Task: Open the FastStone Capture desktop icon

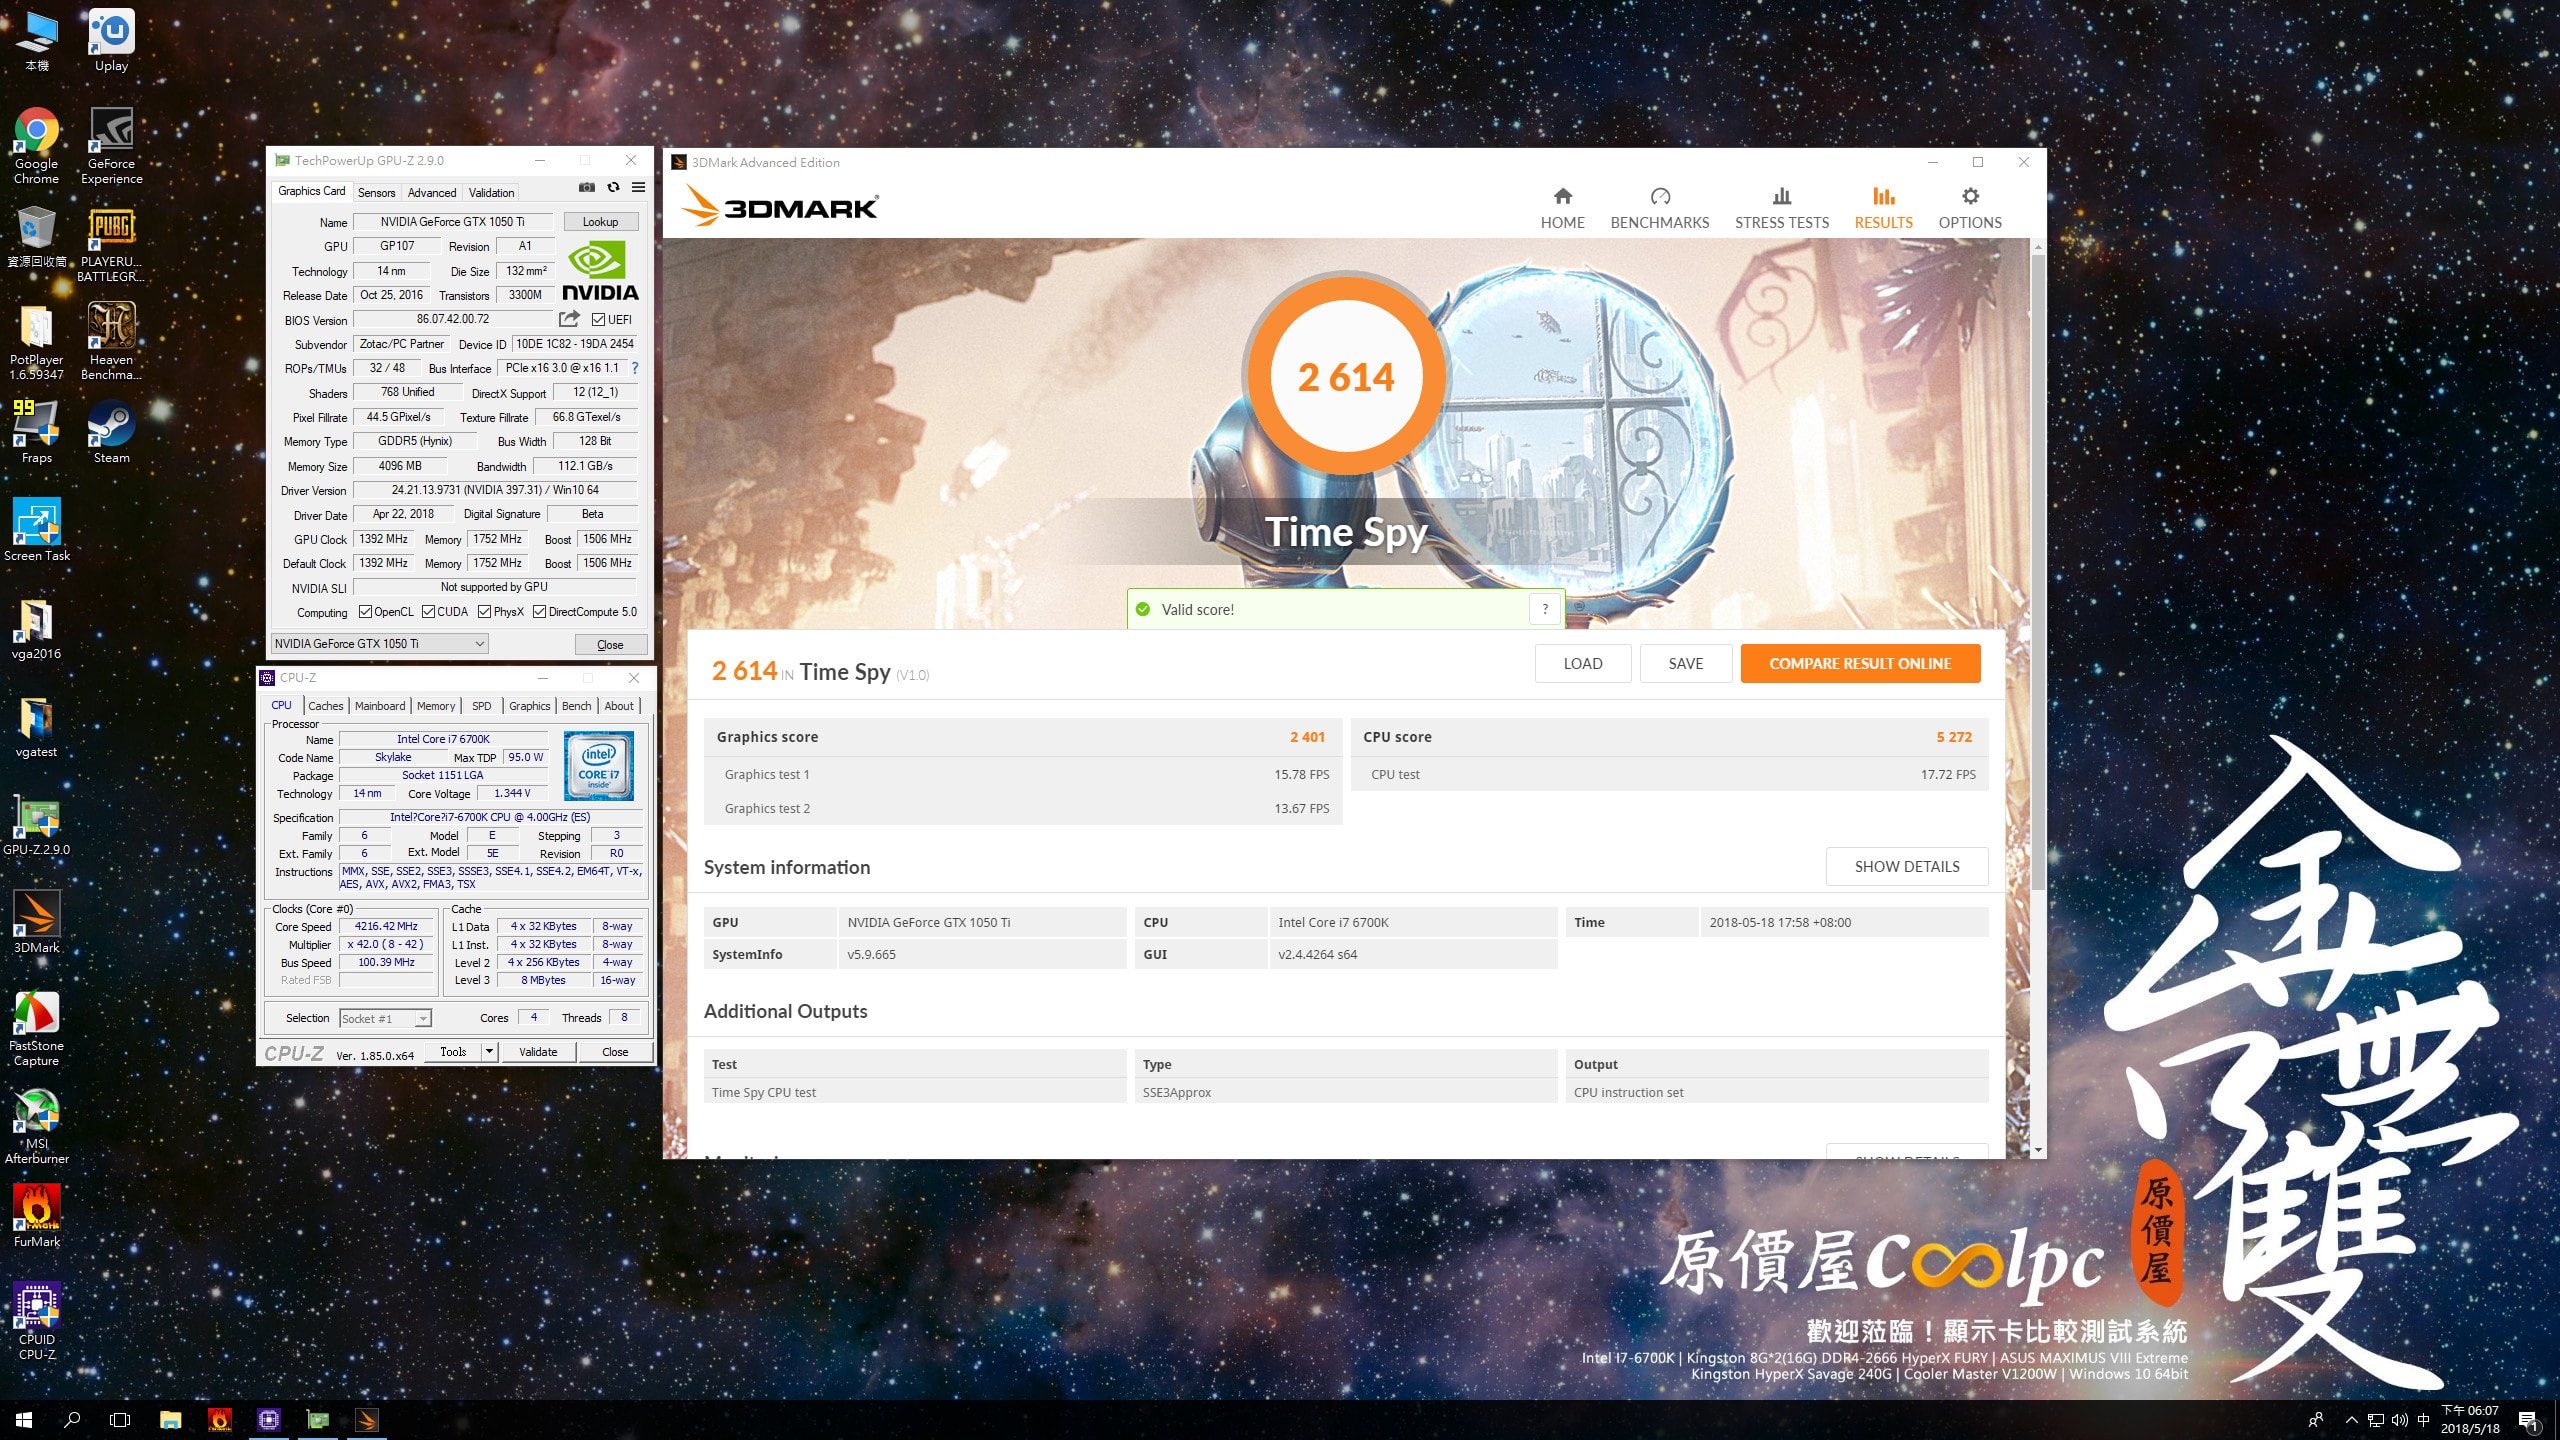Action: tap(36, 1028)
